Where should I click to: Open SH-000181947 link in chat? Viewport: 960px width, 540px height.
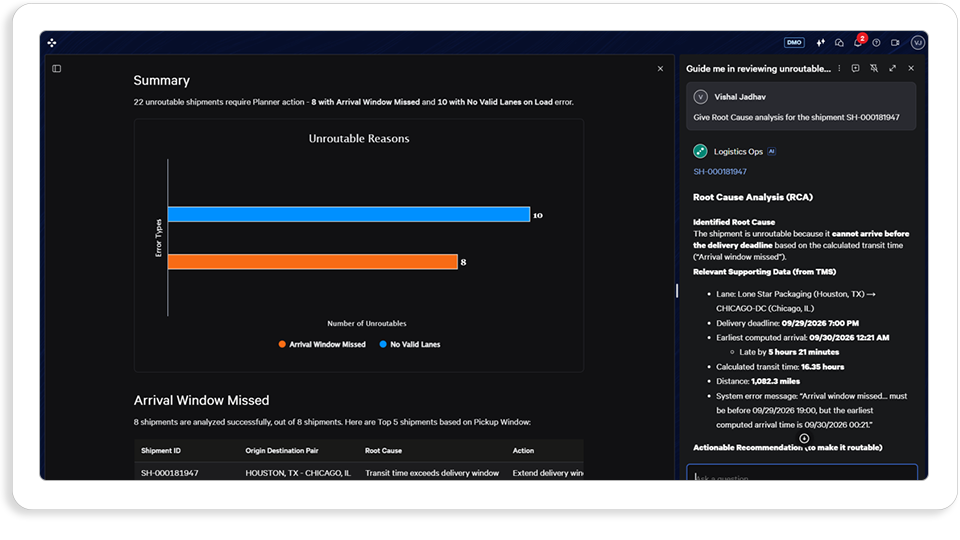click(720, 171)
